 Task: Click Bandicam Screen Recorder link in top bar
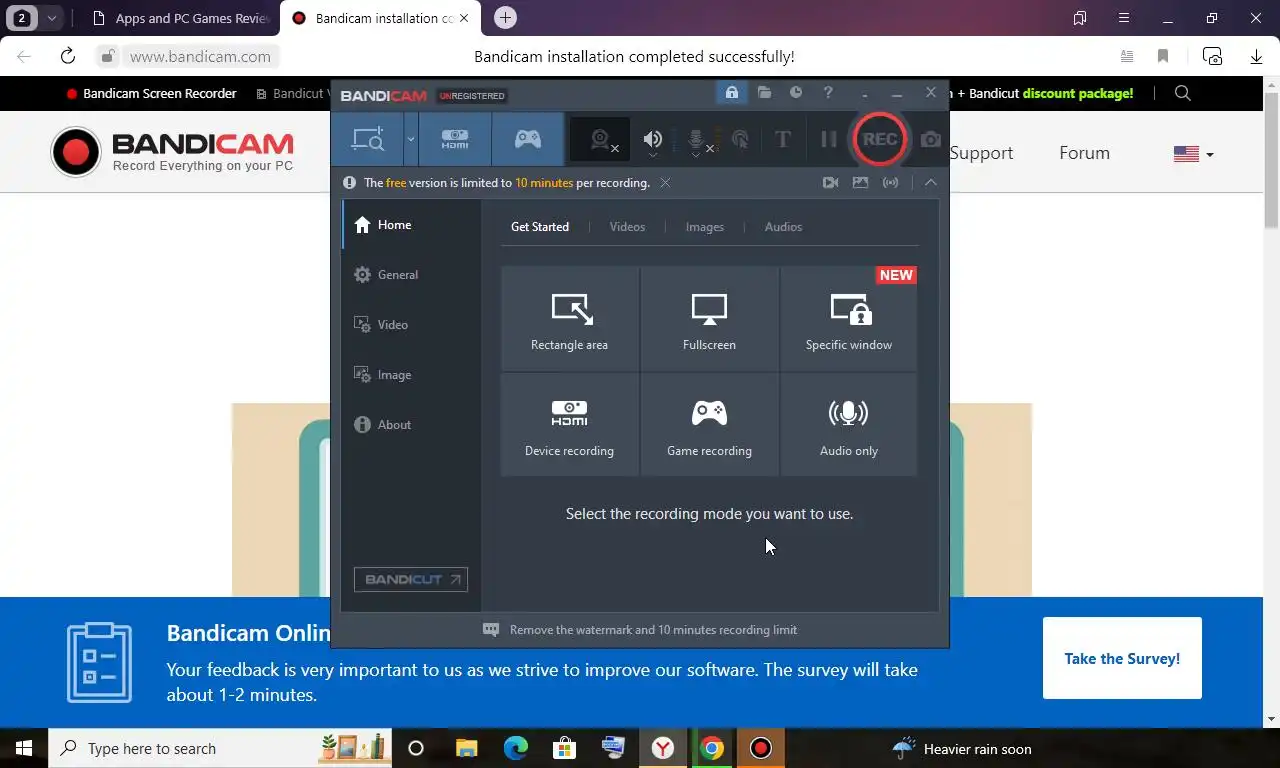(151, 93)
